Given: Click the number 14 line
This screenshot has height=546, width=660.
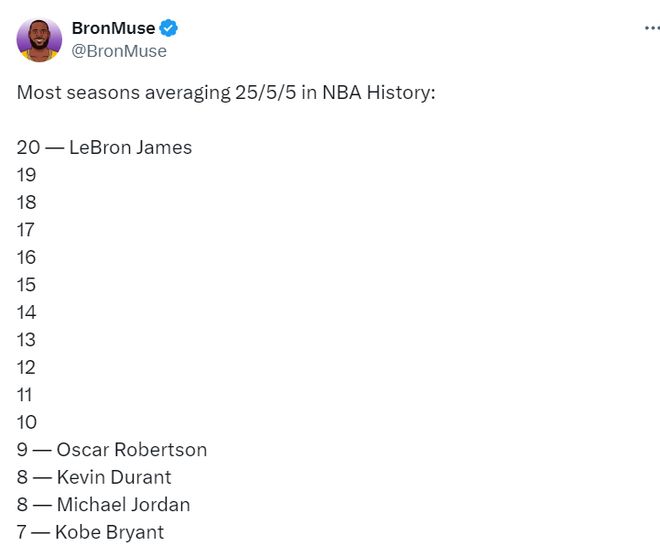Looking at the screenshot, I should coord(26,312).
